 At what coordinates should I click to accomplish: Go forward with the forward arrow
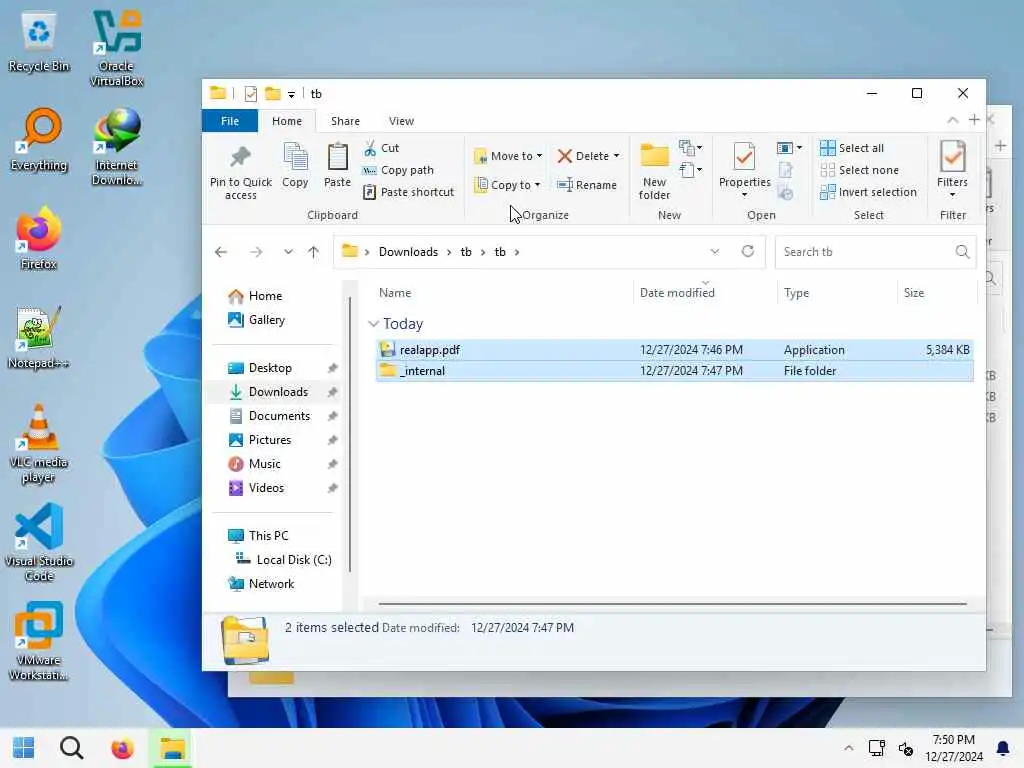click(256, 252)
